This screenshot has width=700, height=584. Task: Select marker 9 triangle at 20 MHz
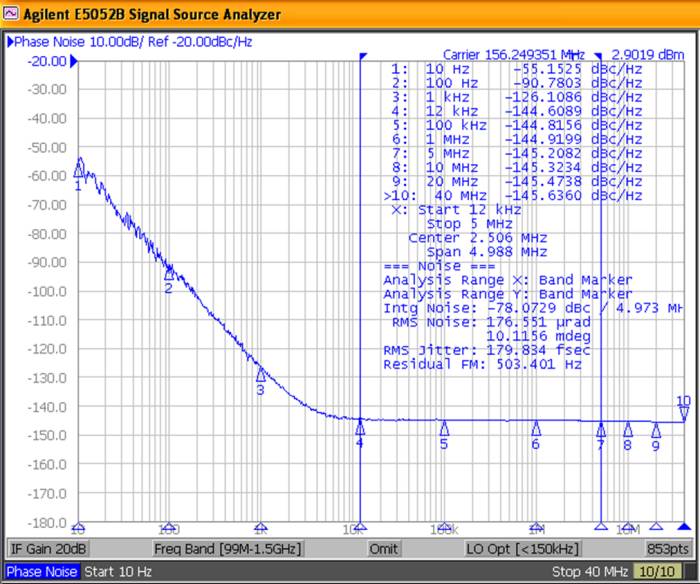pos(656,431)
